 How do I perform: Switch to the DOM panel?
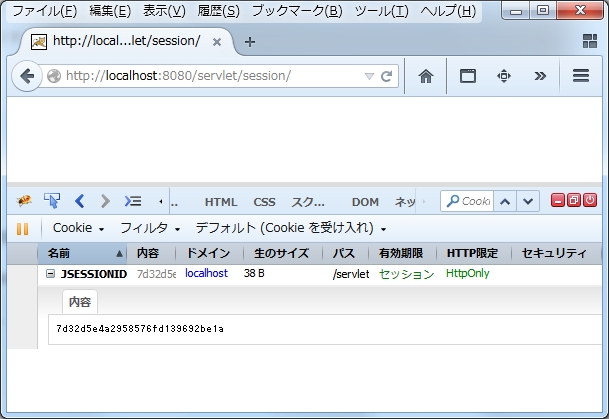[365, 202]
